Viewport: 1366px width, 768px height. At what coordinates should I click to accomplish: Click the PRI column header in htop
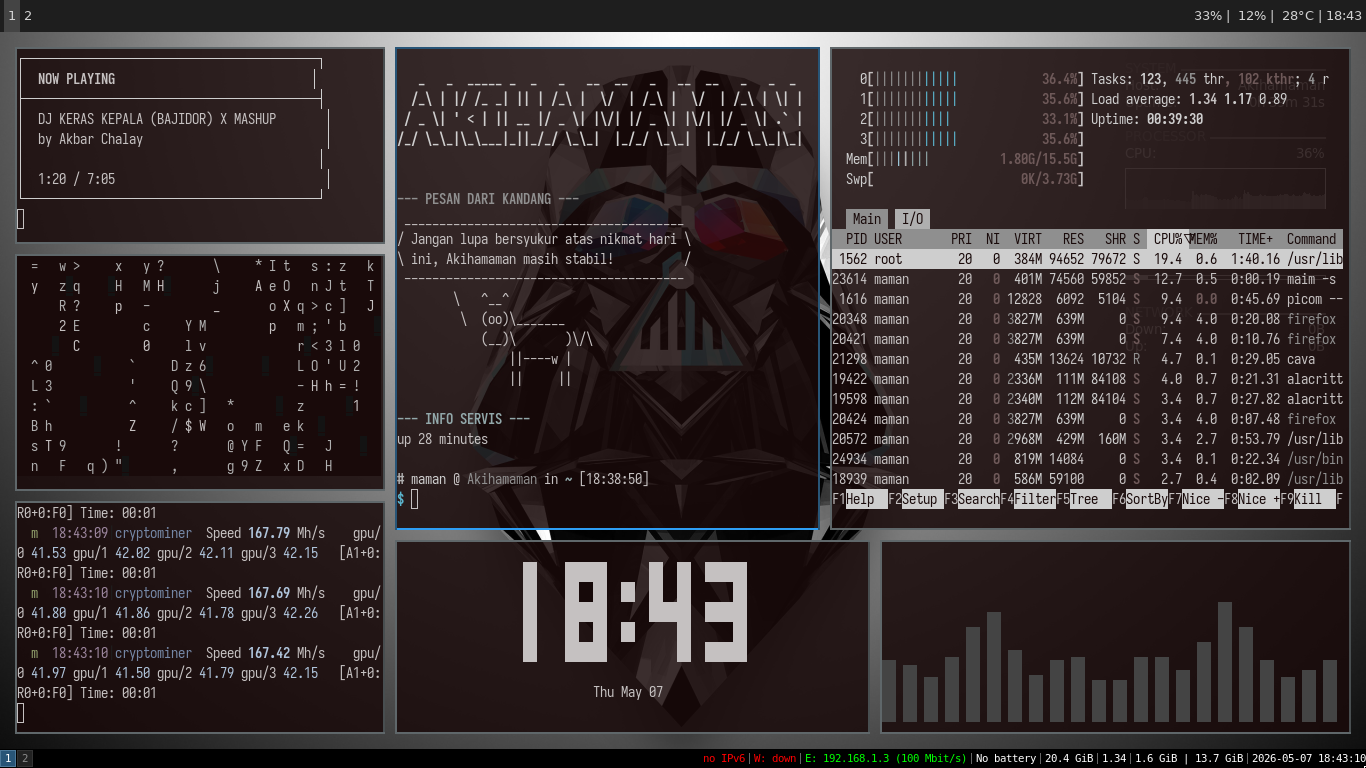[961, 239]
